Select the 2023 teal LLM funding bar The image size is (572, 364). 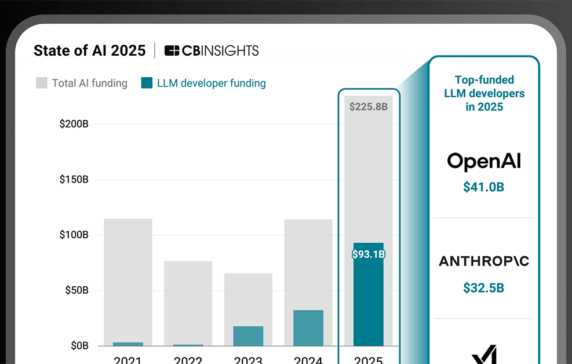click(x=248, y=336)
